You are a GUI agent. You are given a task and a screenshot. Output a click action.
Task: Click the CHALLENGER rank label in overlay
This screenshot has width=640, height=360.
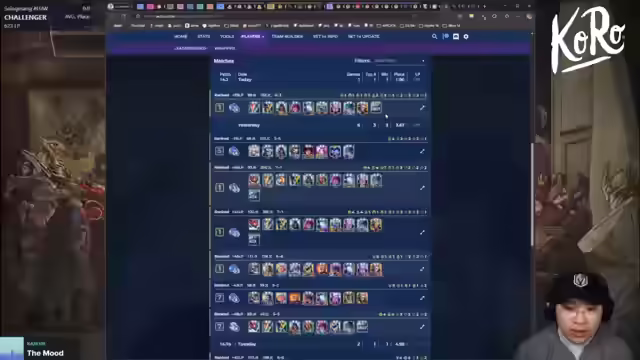[25, 18]
